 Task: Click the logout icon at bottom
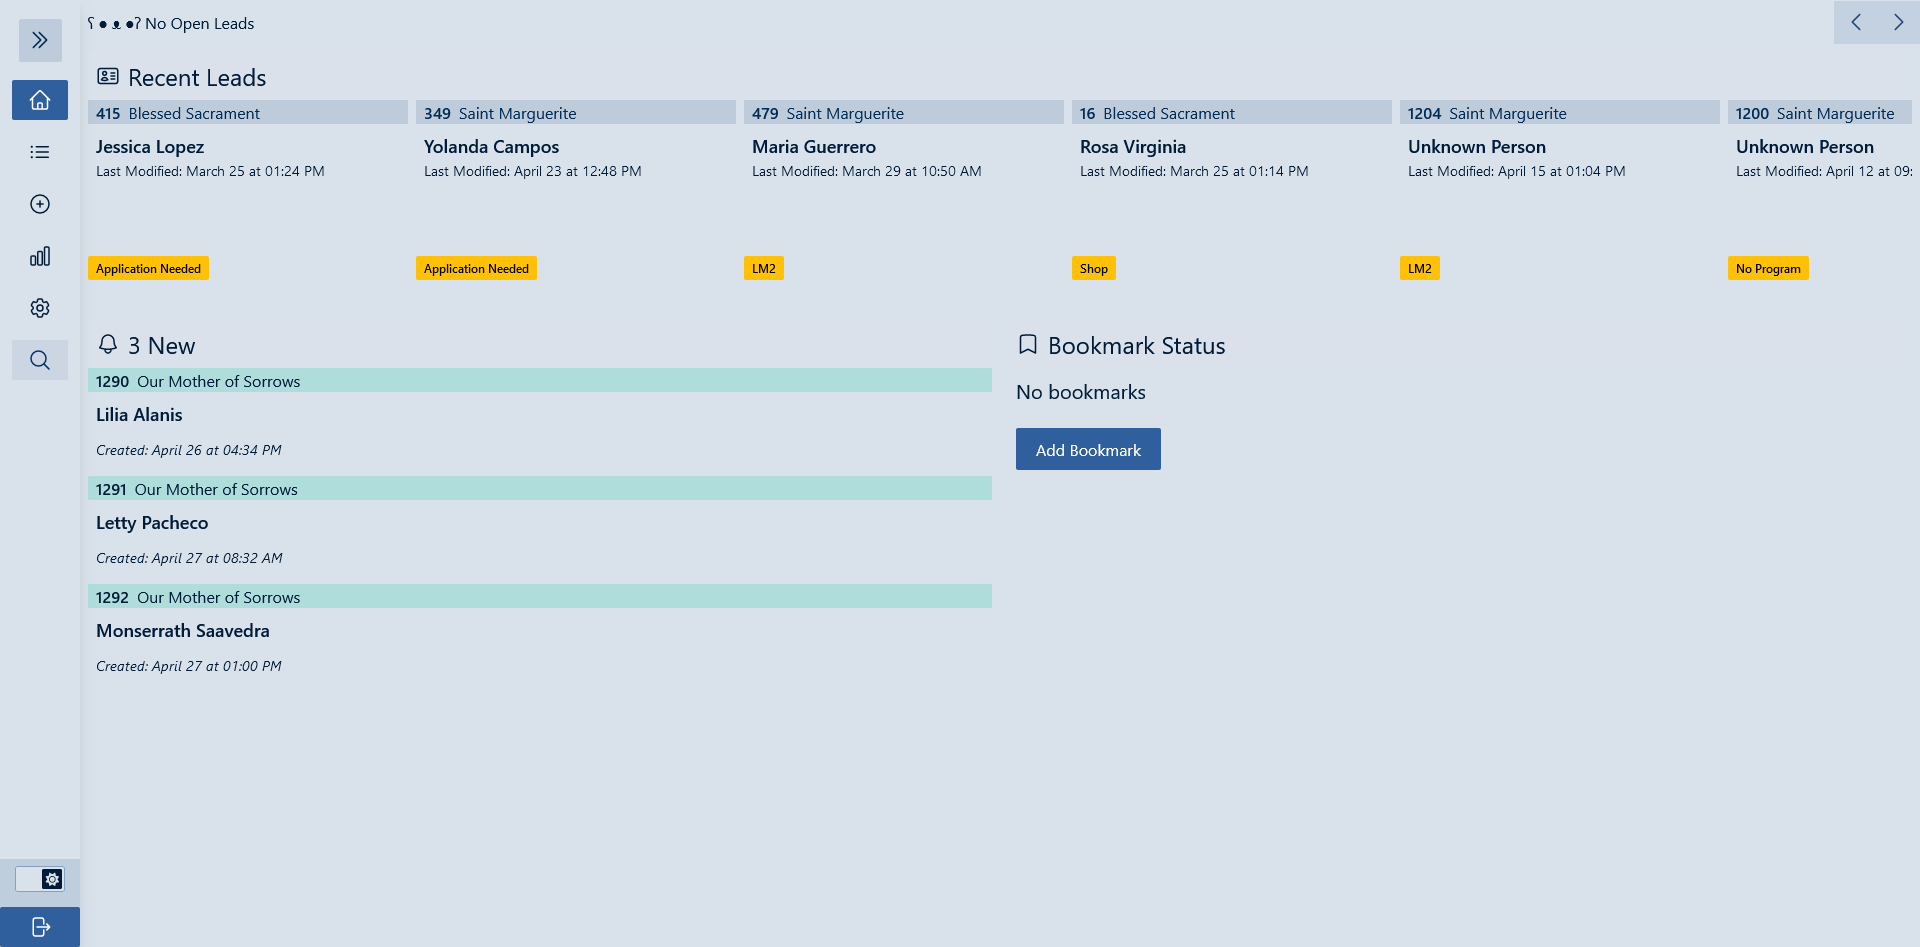pyautogui.click(x=40, y=927)
